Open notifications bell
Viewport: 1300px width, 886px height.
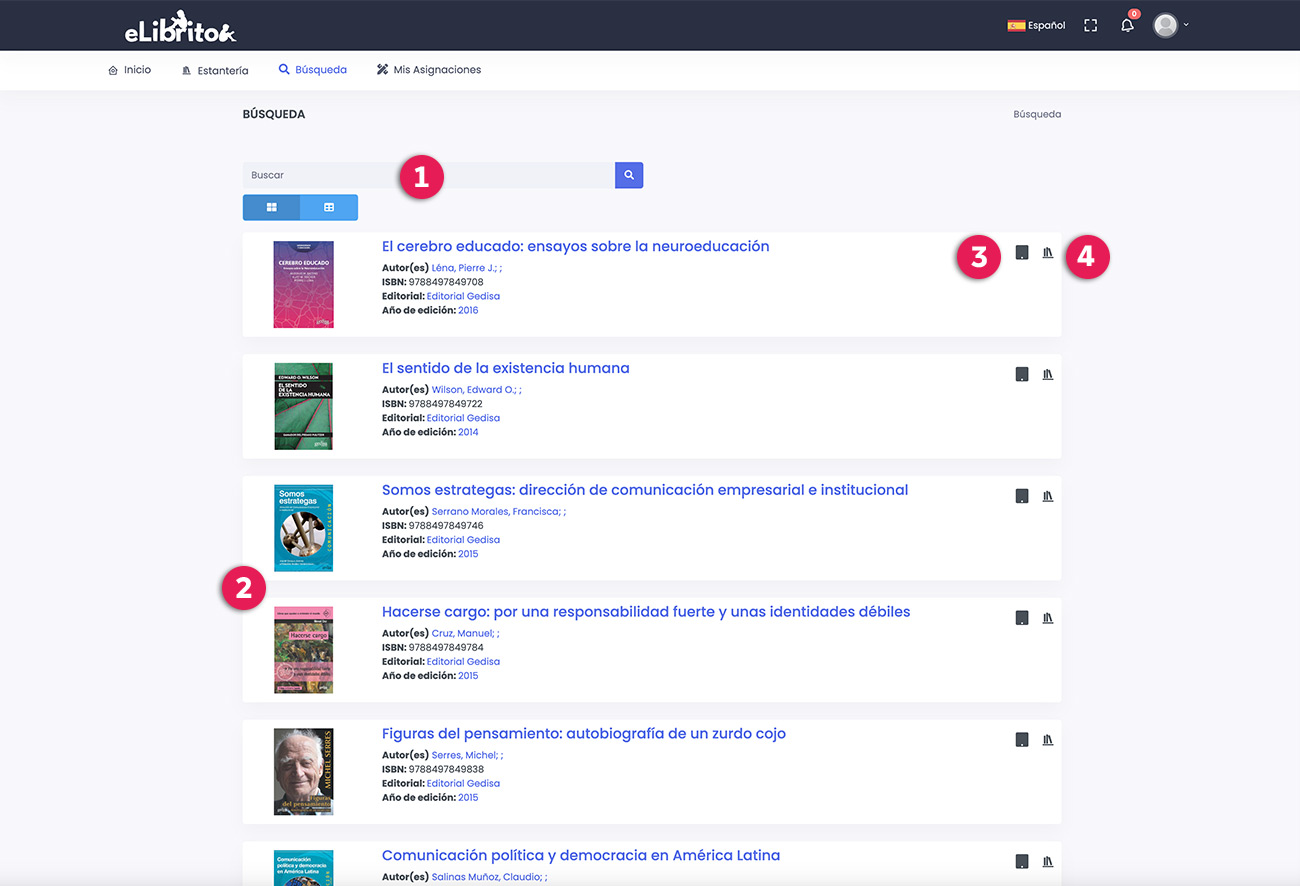[1127, 25]
